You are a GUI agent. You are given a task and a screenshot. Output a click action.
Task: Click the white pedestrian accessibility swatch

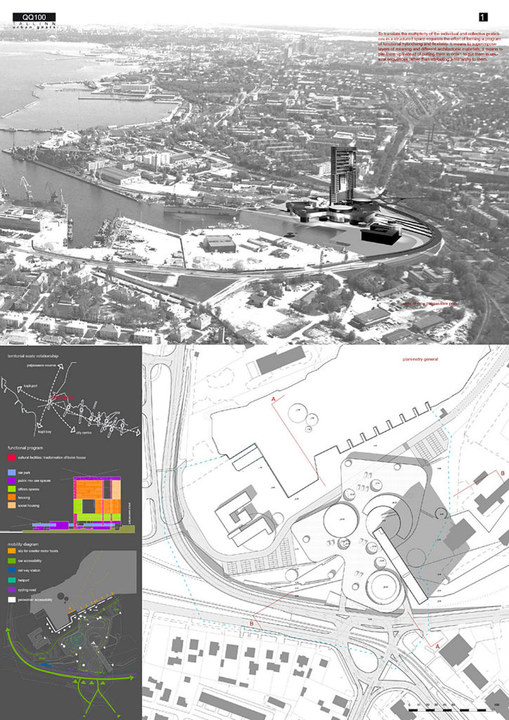click(11, 600)
